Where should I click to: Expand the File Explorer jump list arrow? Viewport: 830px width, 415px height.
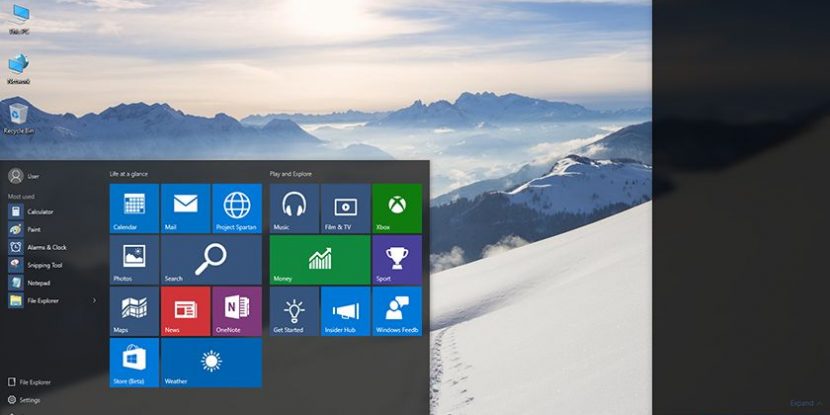point(95,300)
